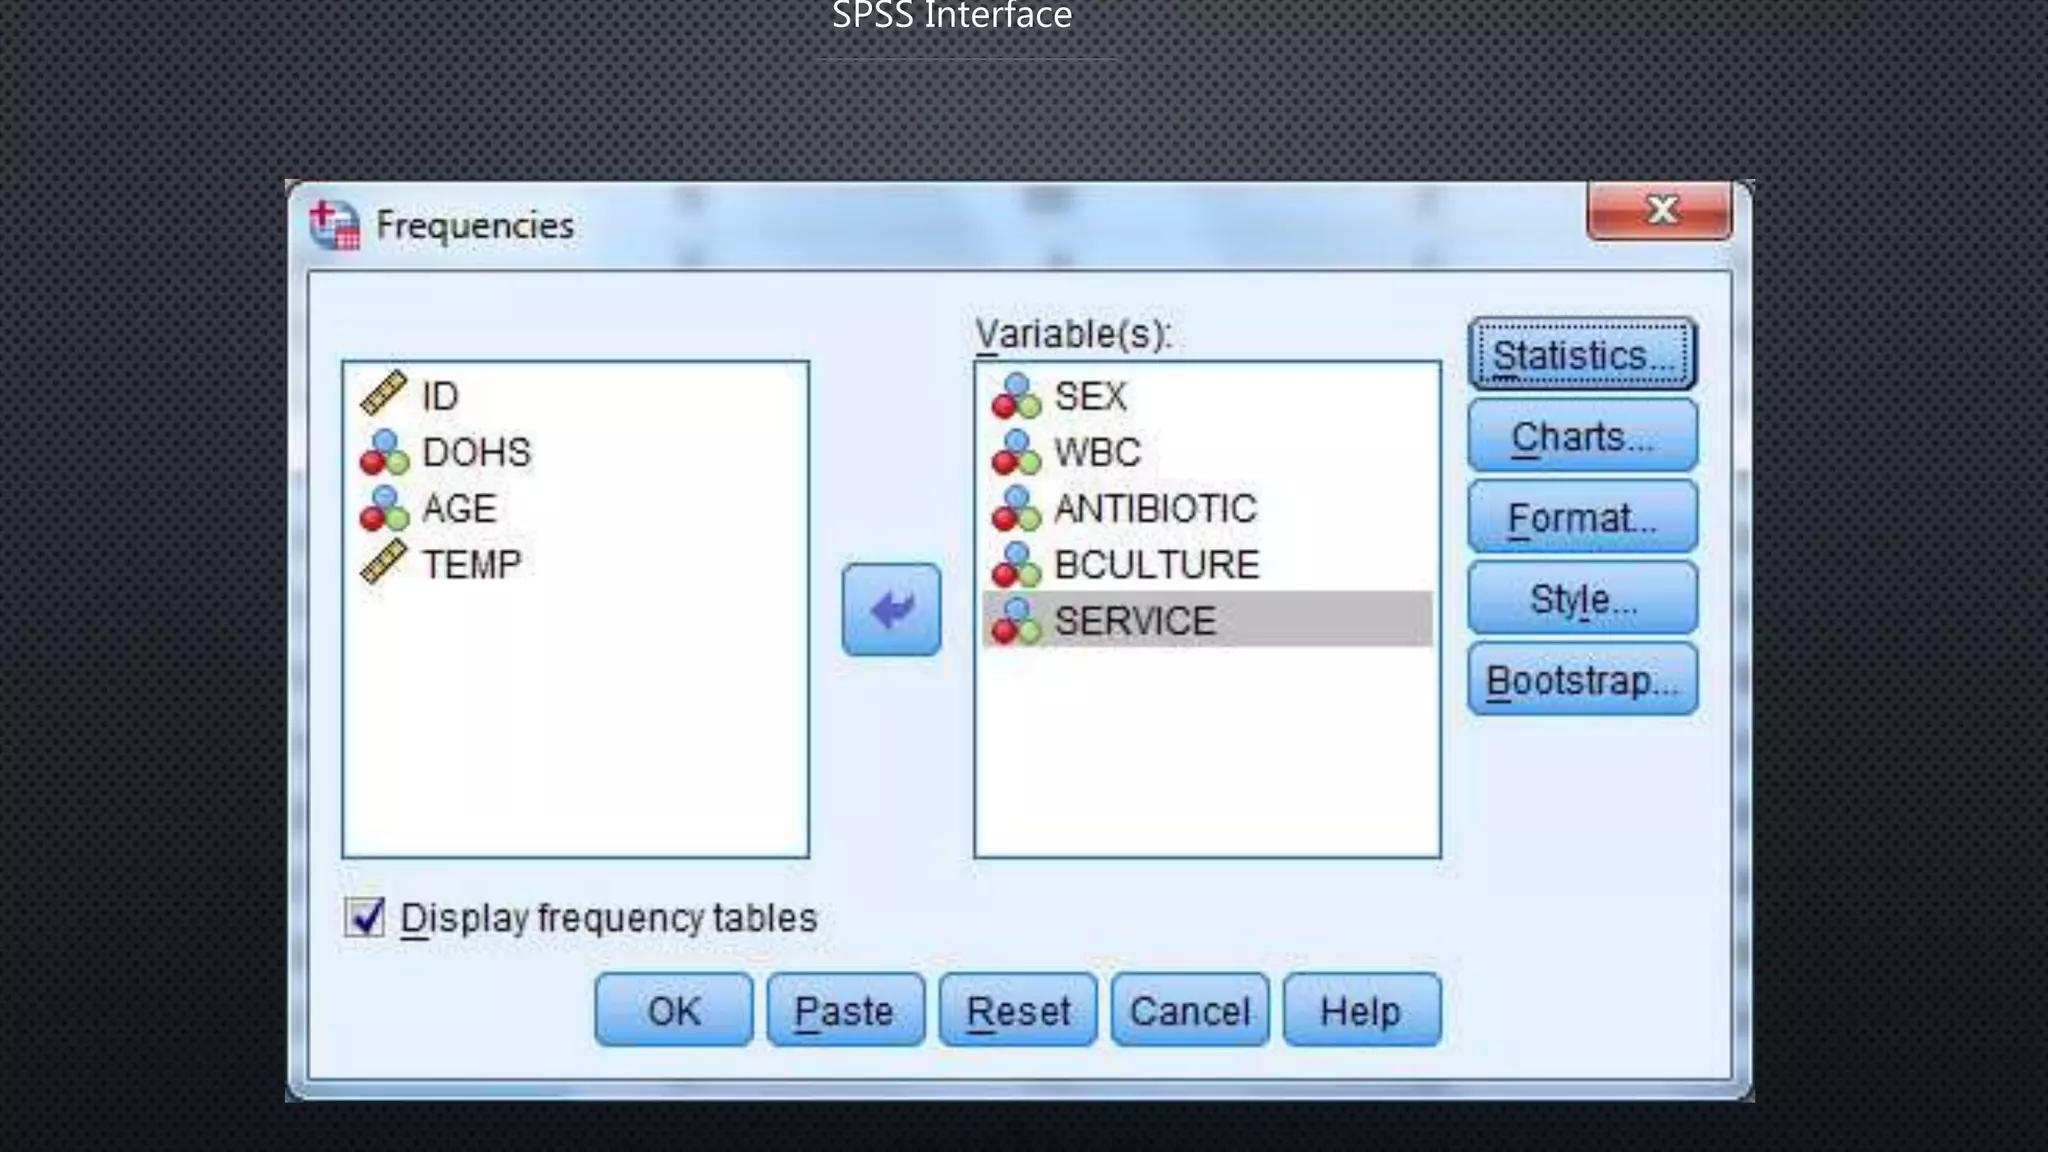Screen dimensions: 2048x1152
Task: Confirm with the OK button
Action: (x=674, y=1010)
